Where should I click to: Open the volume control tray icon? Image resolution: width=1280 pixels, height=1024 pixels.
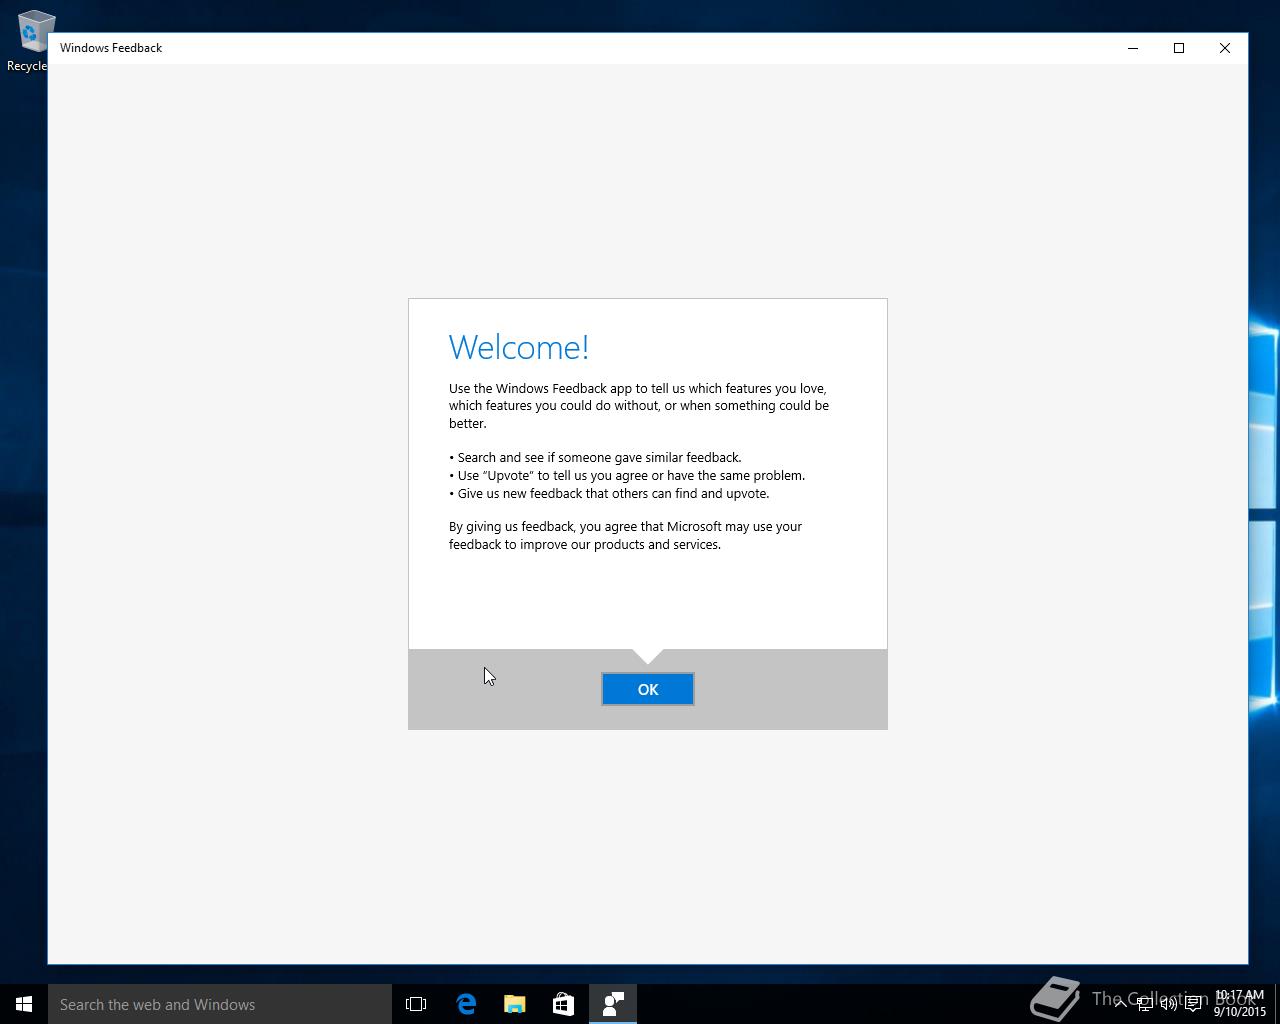pyautogui.click(x=1168, y=1003)
